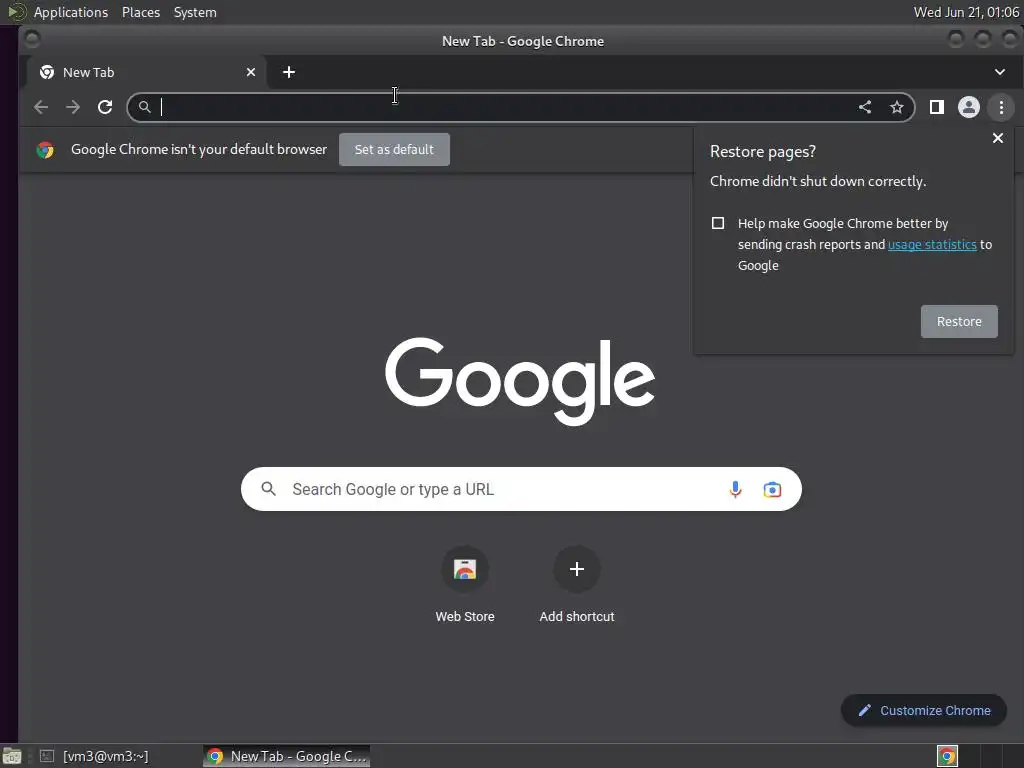The width and height of the screenshot is (1024, 768).
Task: Search by image with the camera icon
Action: [772, 489]
